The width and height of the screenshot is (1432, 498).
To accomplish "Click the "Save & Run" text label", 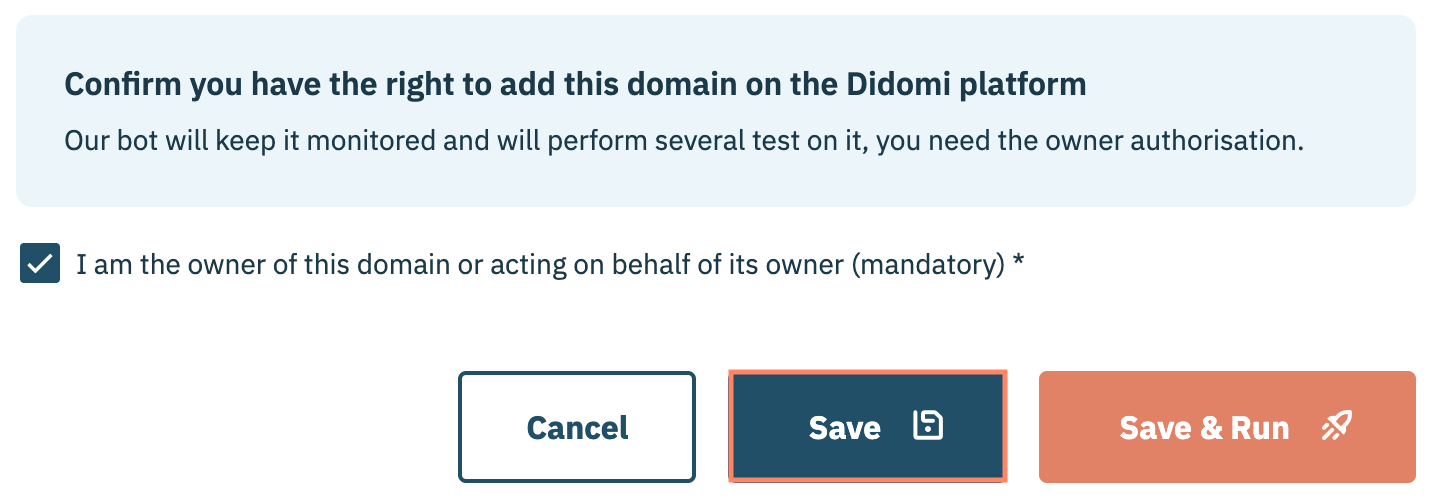I will coord(1204,428).
